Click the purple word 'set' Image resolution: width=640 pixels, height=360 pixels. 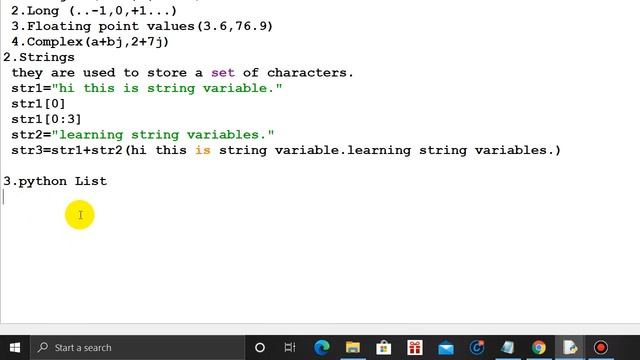pyautogui.click(x=223, y=73)
